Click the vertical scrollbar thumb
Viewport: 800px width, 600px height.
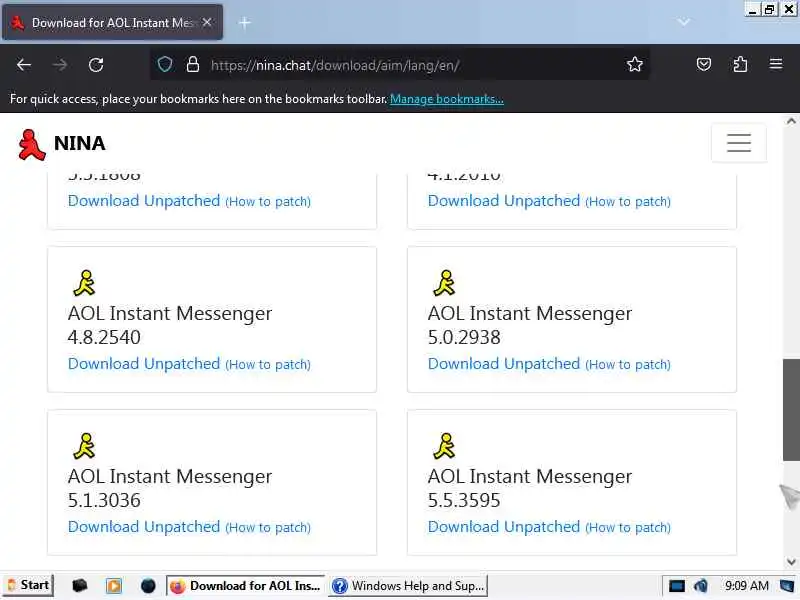pos(791,410)
